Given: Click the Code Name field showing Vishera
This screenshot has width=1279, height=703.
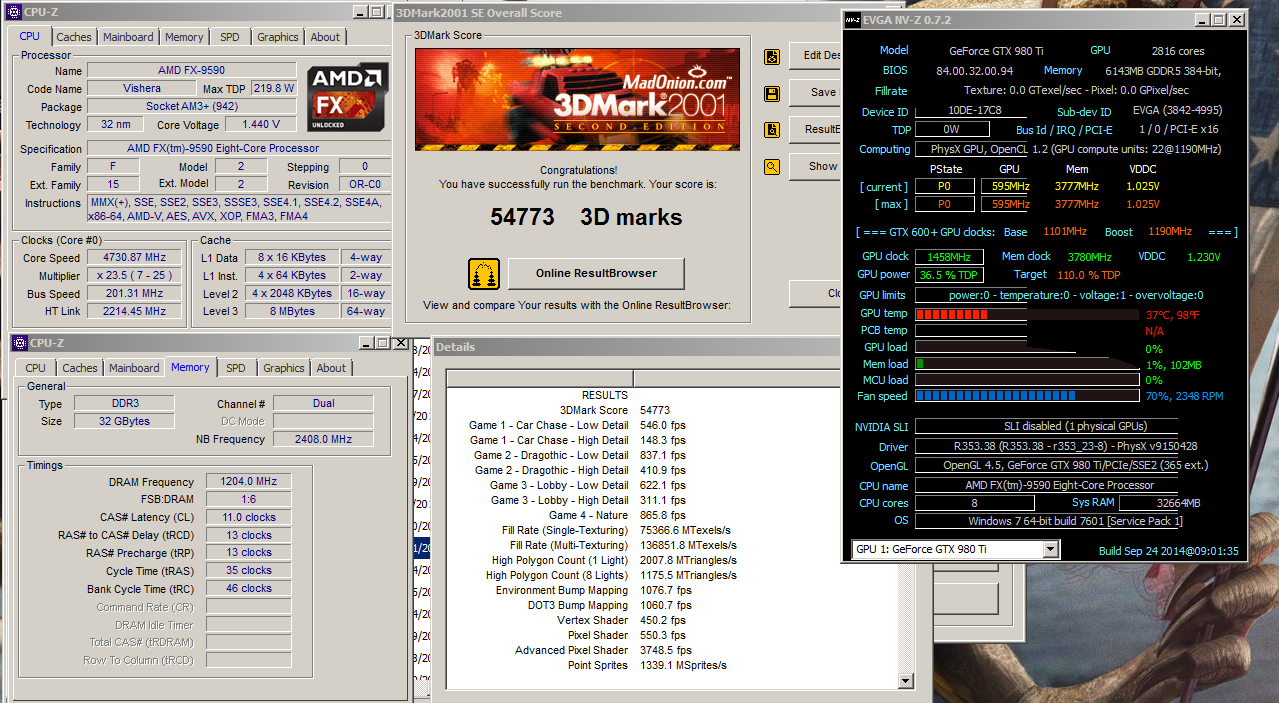Looking at the screenshot, I should (x=141, y=89).
